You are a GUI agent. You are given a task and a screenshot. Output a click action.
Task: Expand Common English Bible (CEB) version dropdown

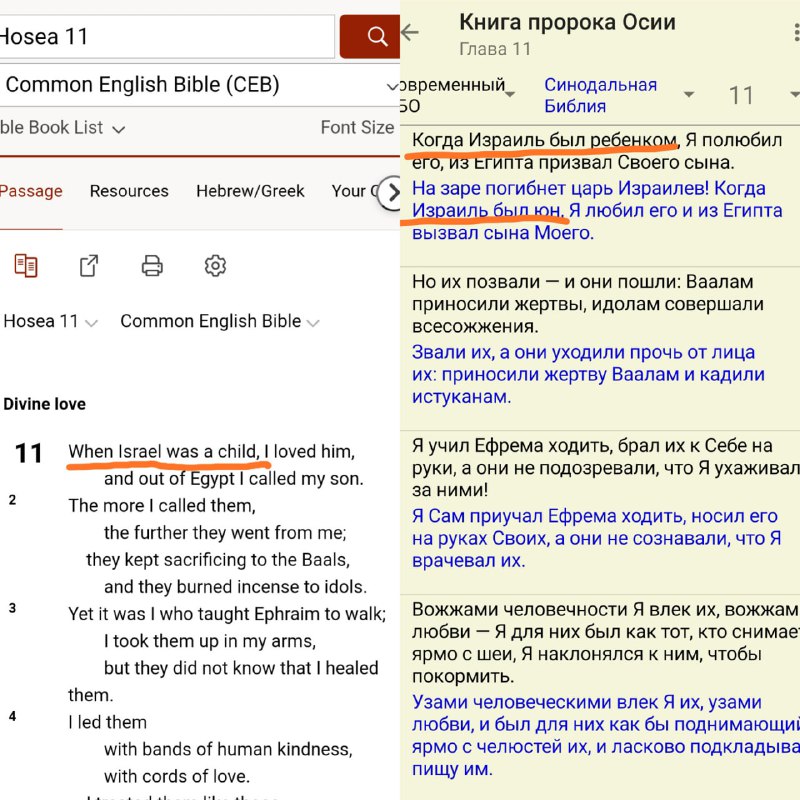[x=199, y=85]
